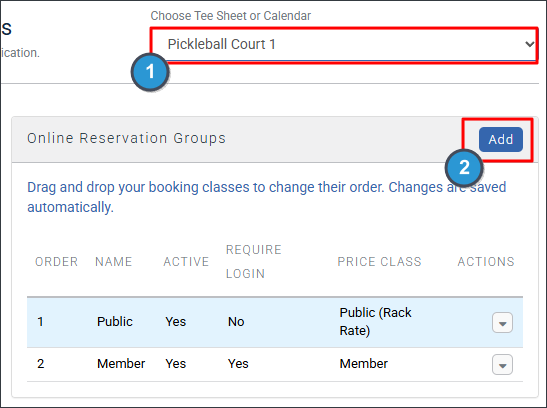Click the ACTIVE column header

(186, 262)
